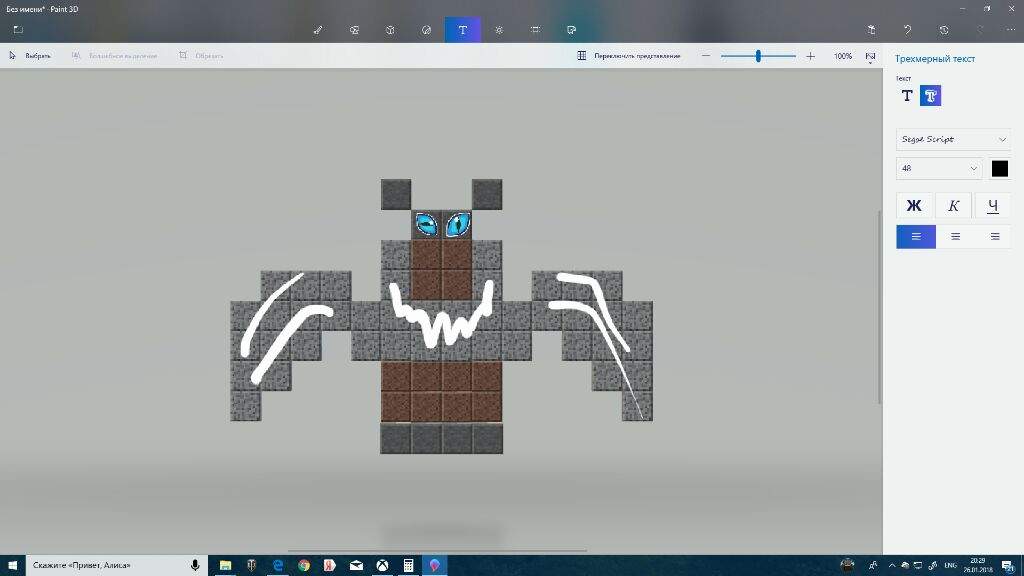Open the Remix 3D library icon
The height and width of the screenshot is (576, 1024).
571,30
